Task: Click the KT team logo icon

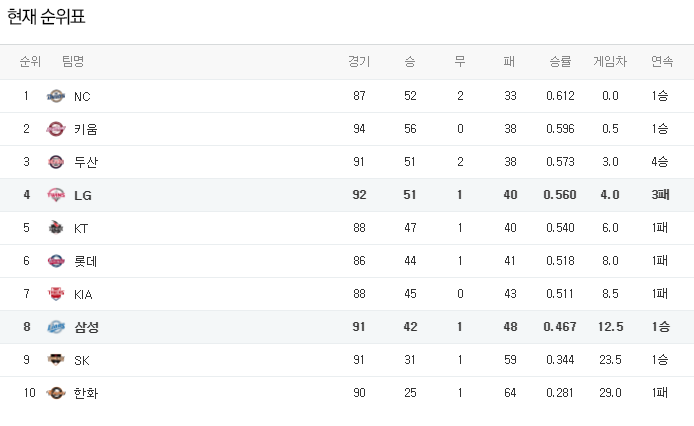Action: point(56,228)
